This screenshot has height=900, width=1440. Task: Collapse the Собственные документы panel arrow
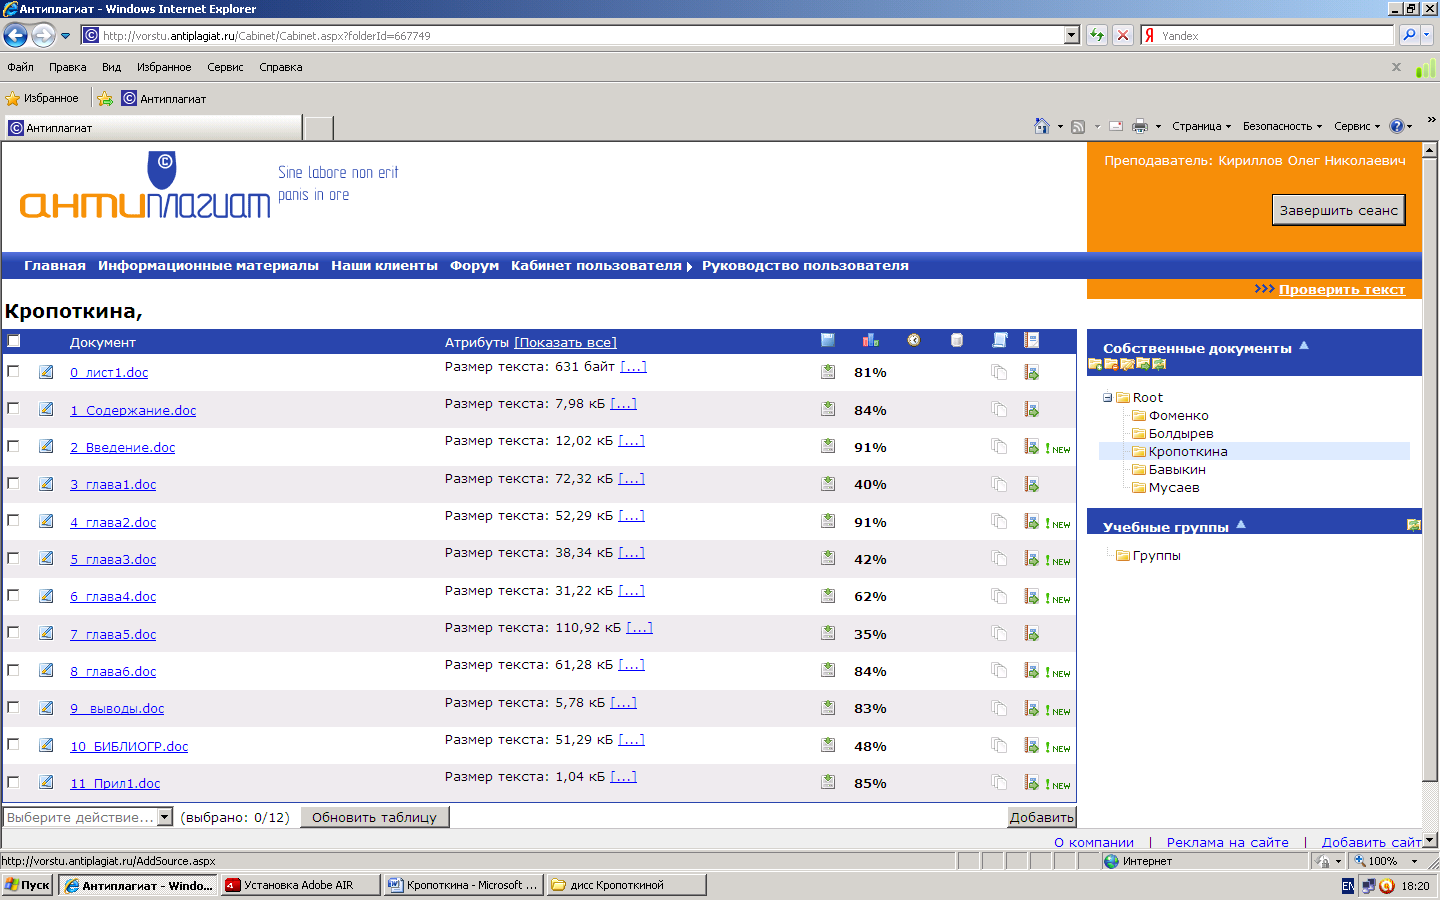[1304, 346]
